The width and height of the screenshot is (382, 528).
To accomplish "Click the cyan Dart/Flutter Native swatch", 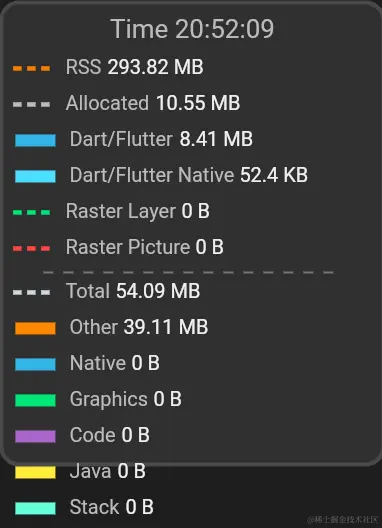I will [35, 176].
